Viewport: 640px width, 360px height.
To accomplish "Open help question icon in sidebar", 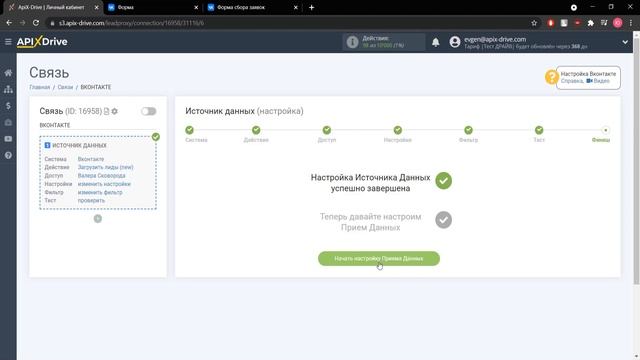I will pos(8,156).
